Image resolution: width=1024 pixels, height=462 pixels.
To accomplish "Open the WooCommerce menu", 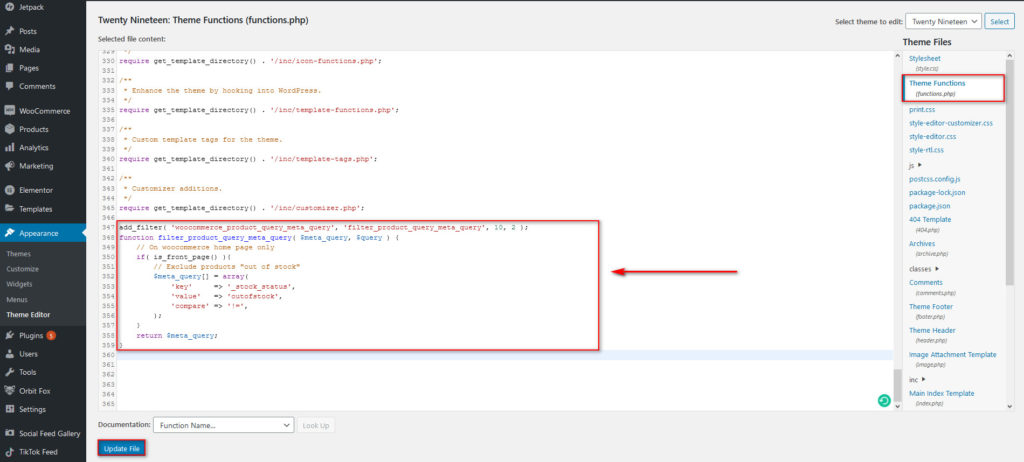I will click(x=42, y=111).
